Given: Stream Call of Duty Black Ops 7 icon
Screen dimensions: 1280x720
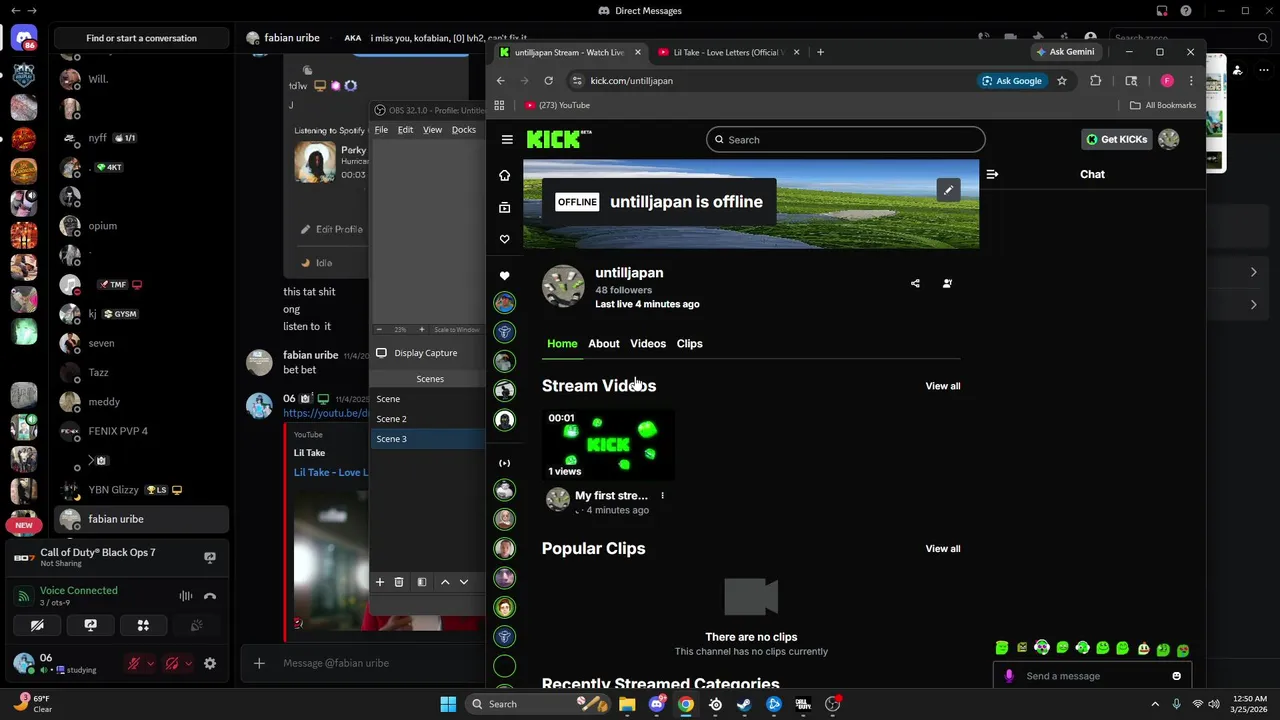Looking at the screenshot, I should [210, 558].
